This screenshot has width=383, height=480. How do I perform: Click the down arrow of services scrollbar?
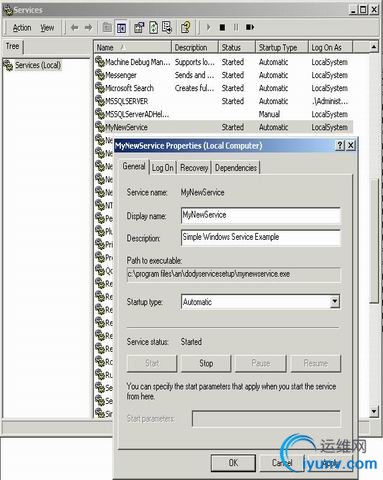374,411
